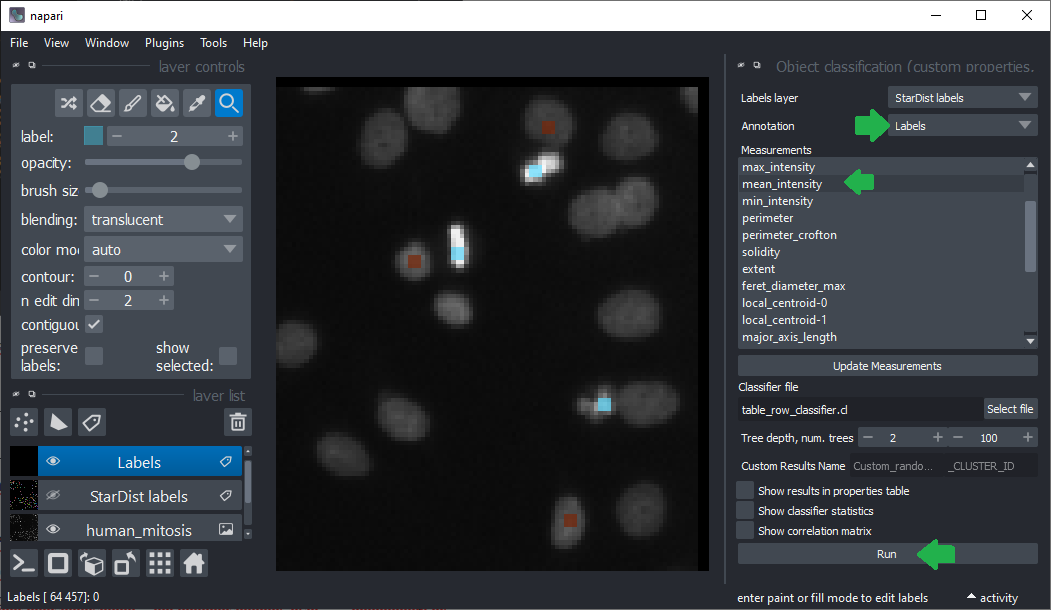Image resolution: width=1051 pixels, height=610 pixels.
Task: Delete selected layer with trash icon
Action: pyautogui.click(x=237, y=422)
